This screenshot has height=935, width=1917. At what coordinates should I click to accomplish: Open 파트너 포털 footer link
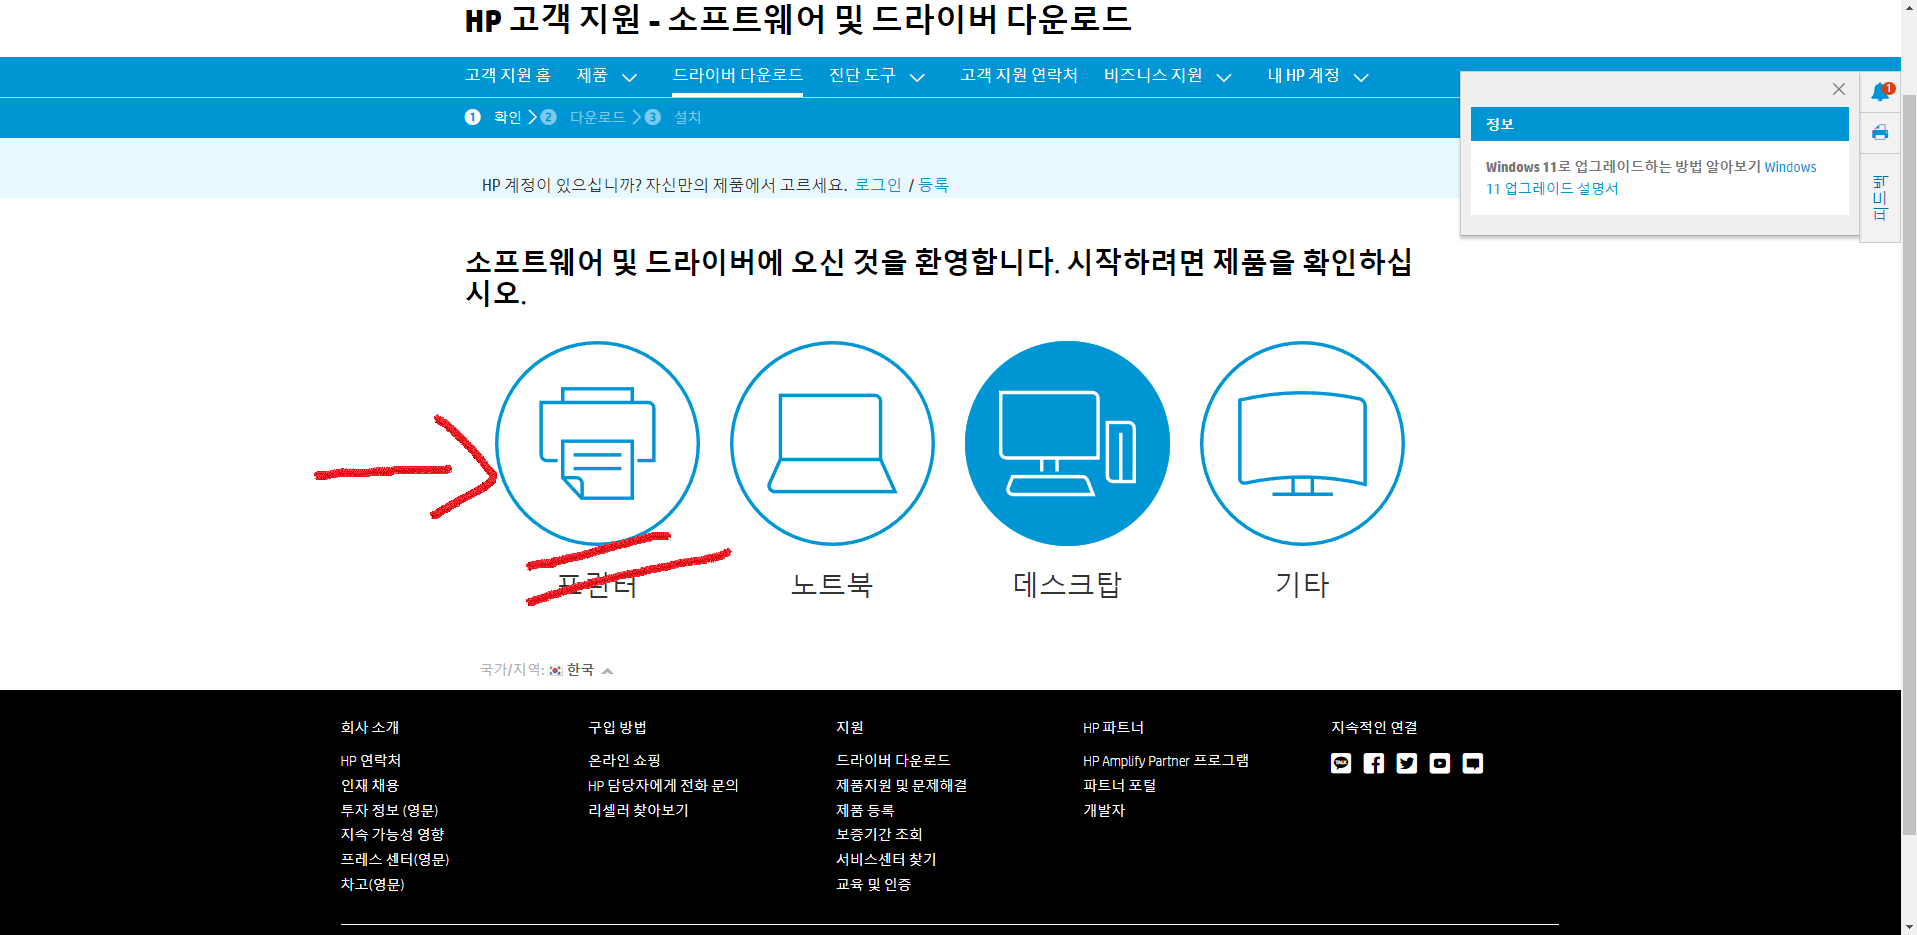[x=1120, y=786]
